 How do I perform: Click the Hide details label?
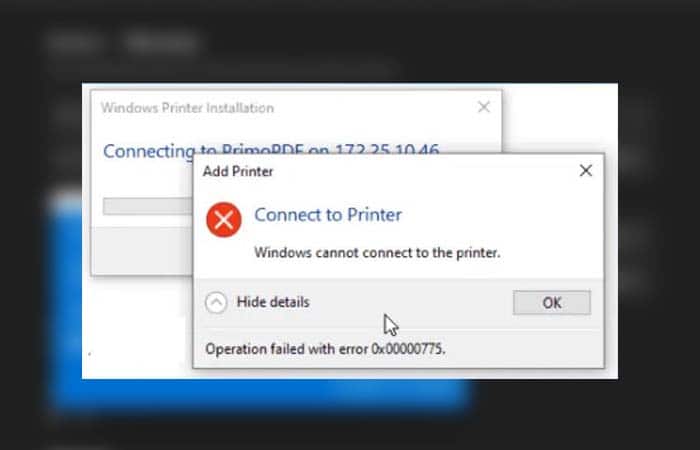[272, 302]
